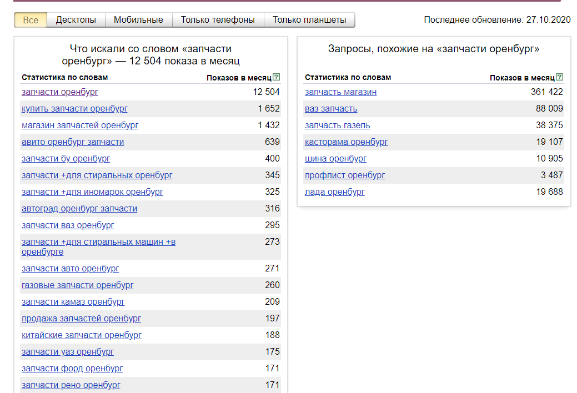Open the 'запчасти оренбург' query link

tap(60, 92)
